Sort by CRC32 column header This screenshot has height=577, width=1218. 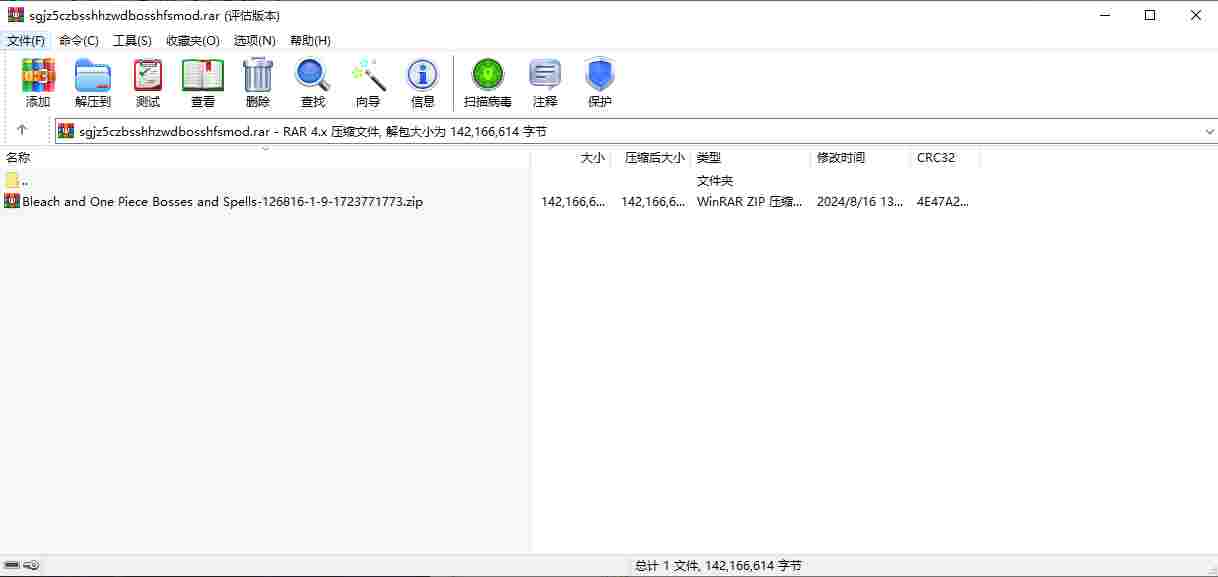[x=945, y=158]
